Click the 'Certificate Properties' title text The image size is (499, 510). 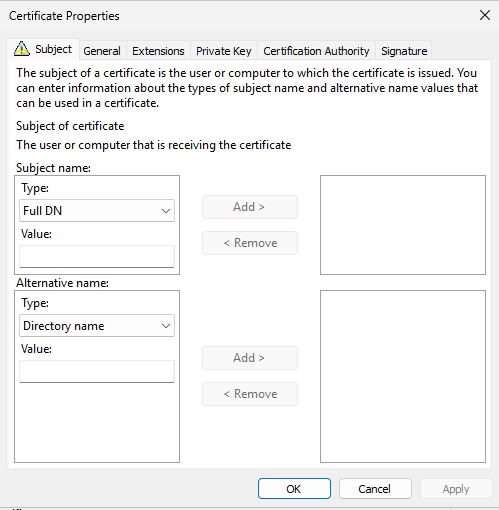64,16
